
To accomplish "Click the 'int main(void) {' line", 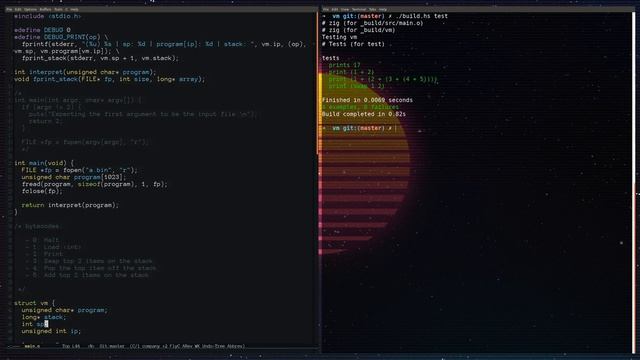I will point(44,163).
